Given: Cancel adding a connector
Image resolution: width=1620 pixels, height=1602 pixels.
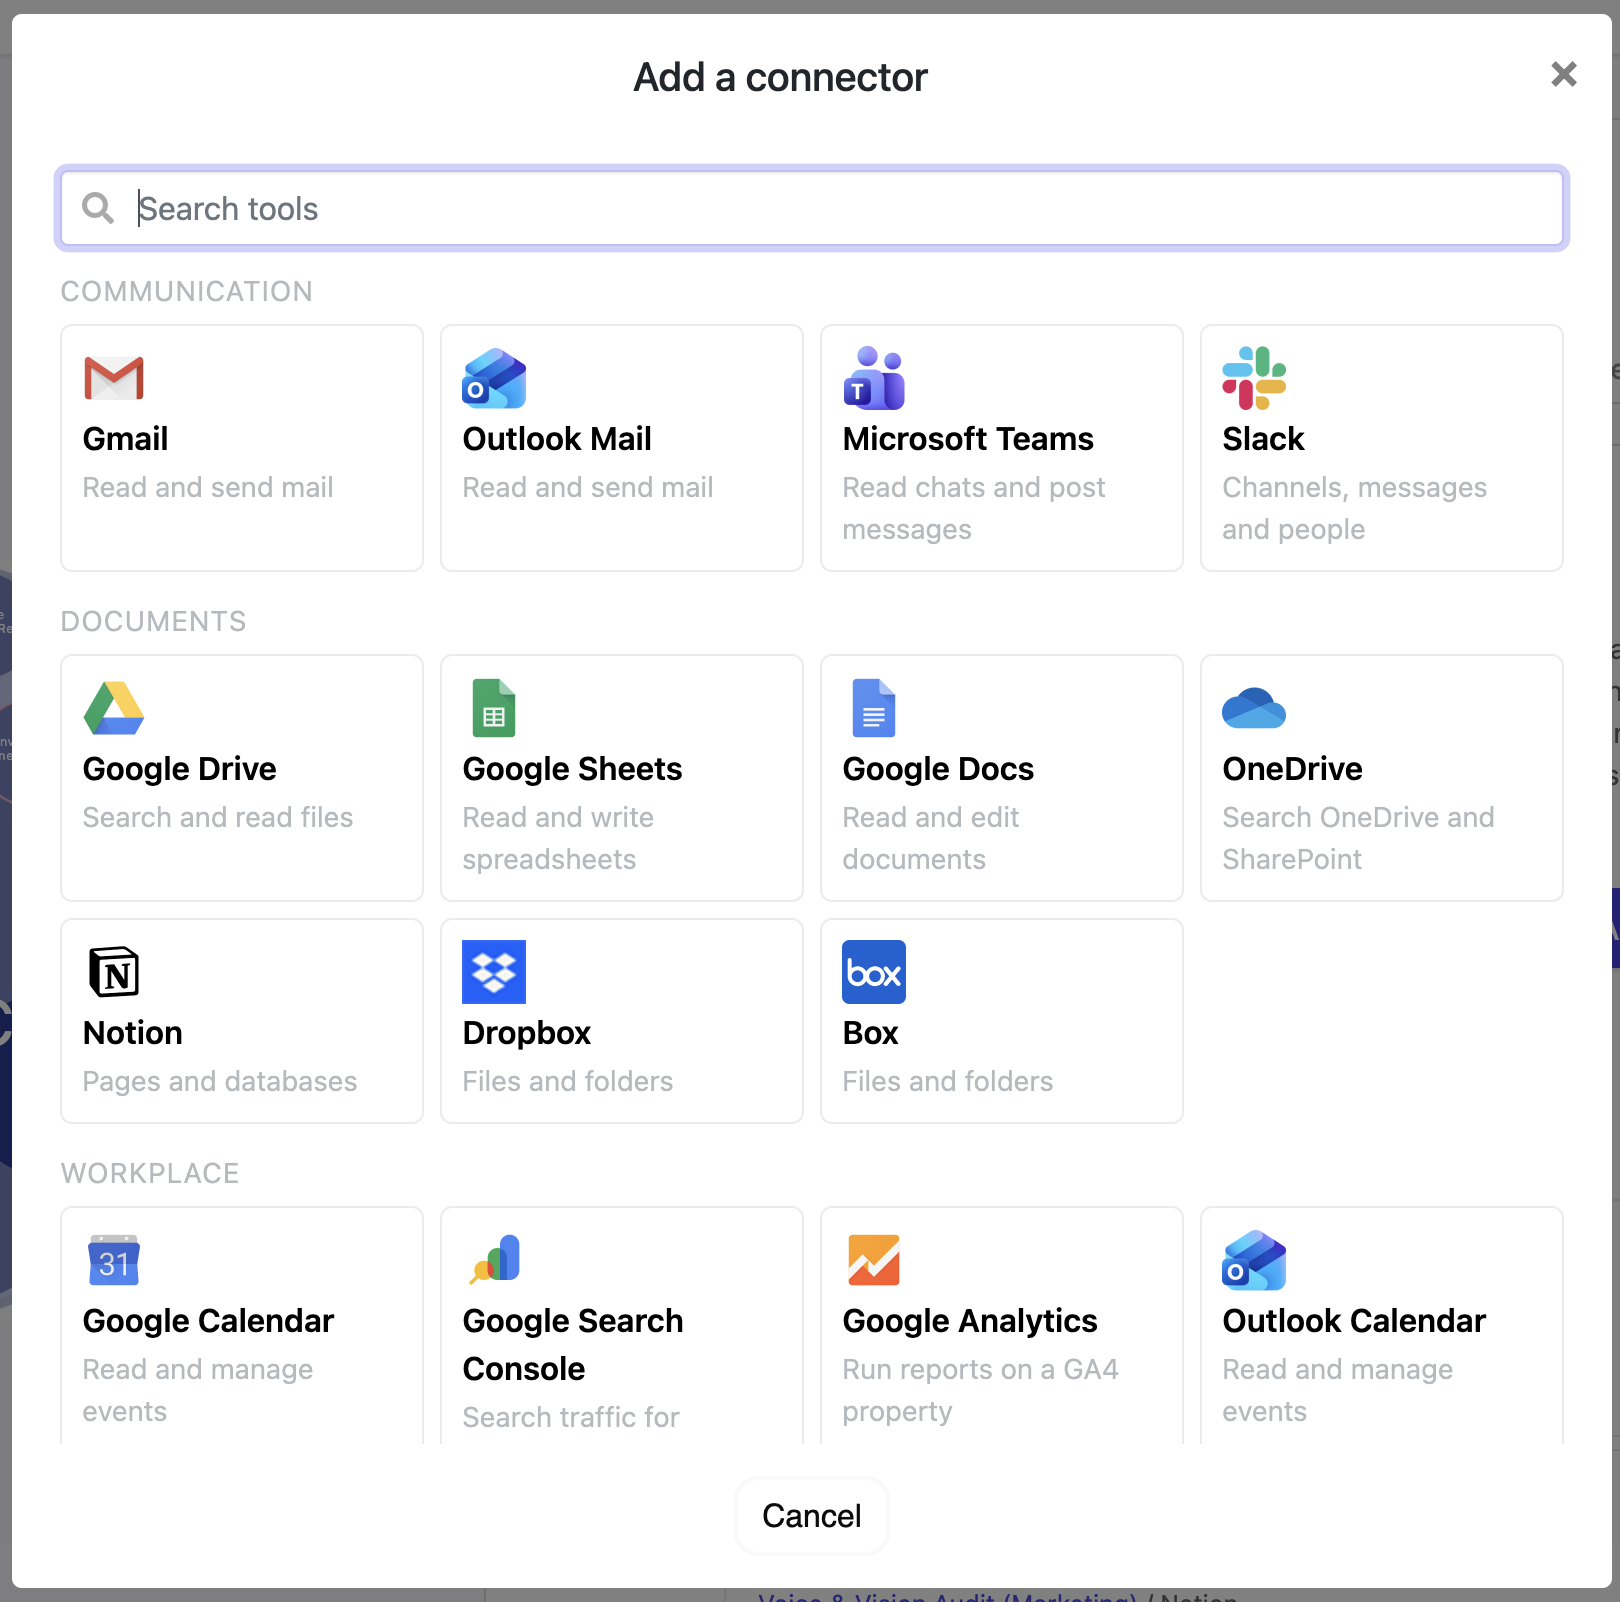Looking at the screenshot, I should click(x=812, y=1516).
